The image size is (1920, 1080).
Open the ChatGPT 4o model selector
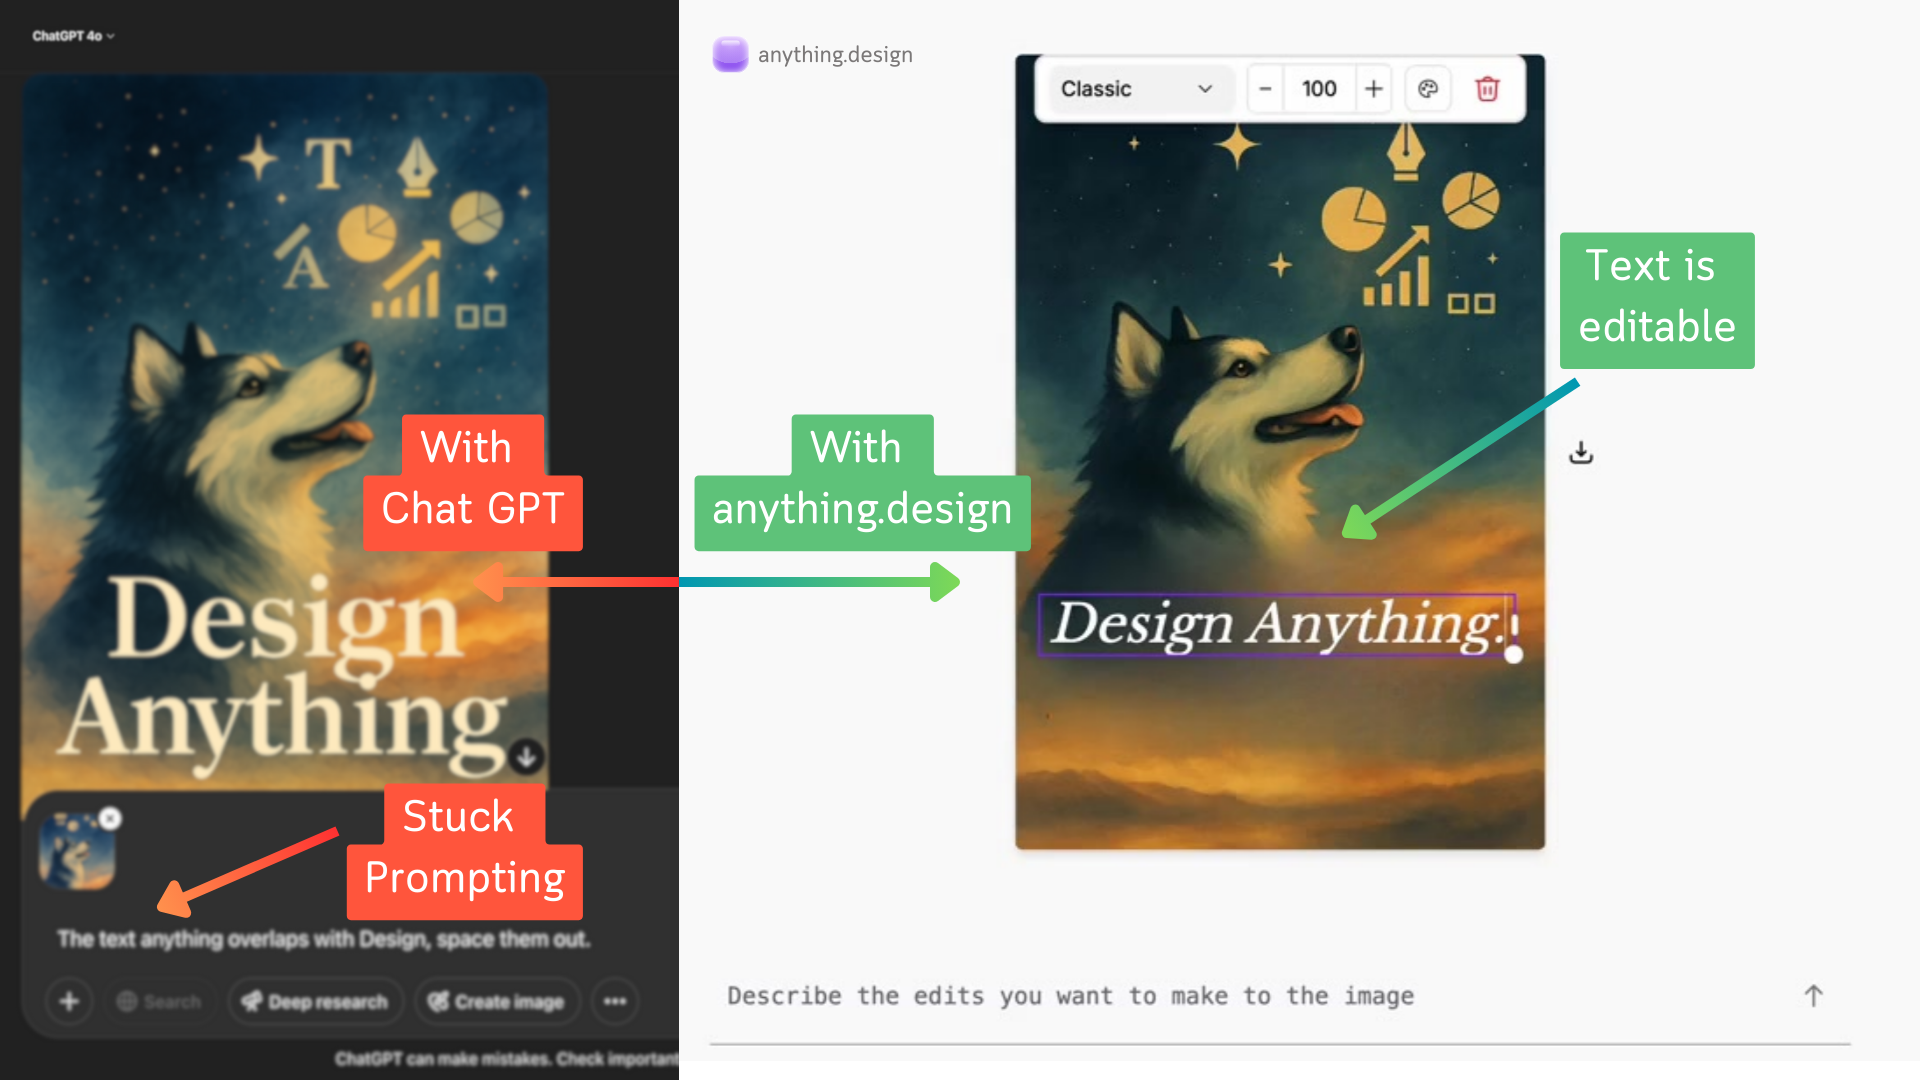pos(73,36)
